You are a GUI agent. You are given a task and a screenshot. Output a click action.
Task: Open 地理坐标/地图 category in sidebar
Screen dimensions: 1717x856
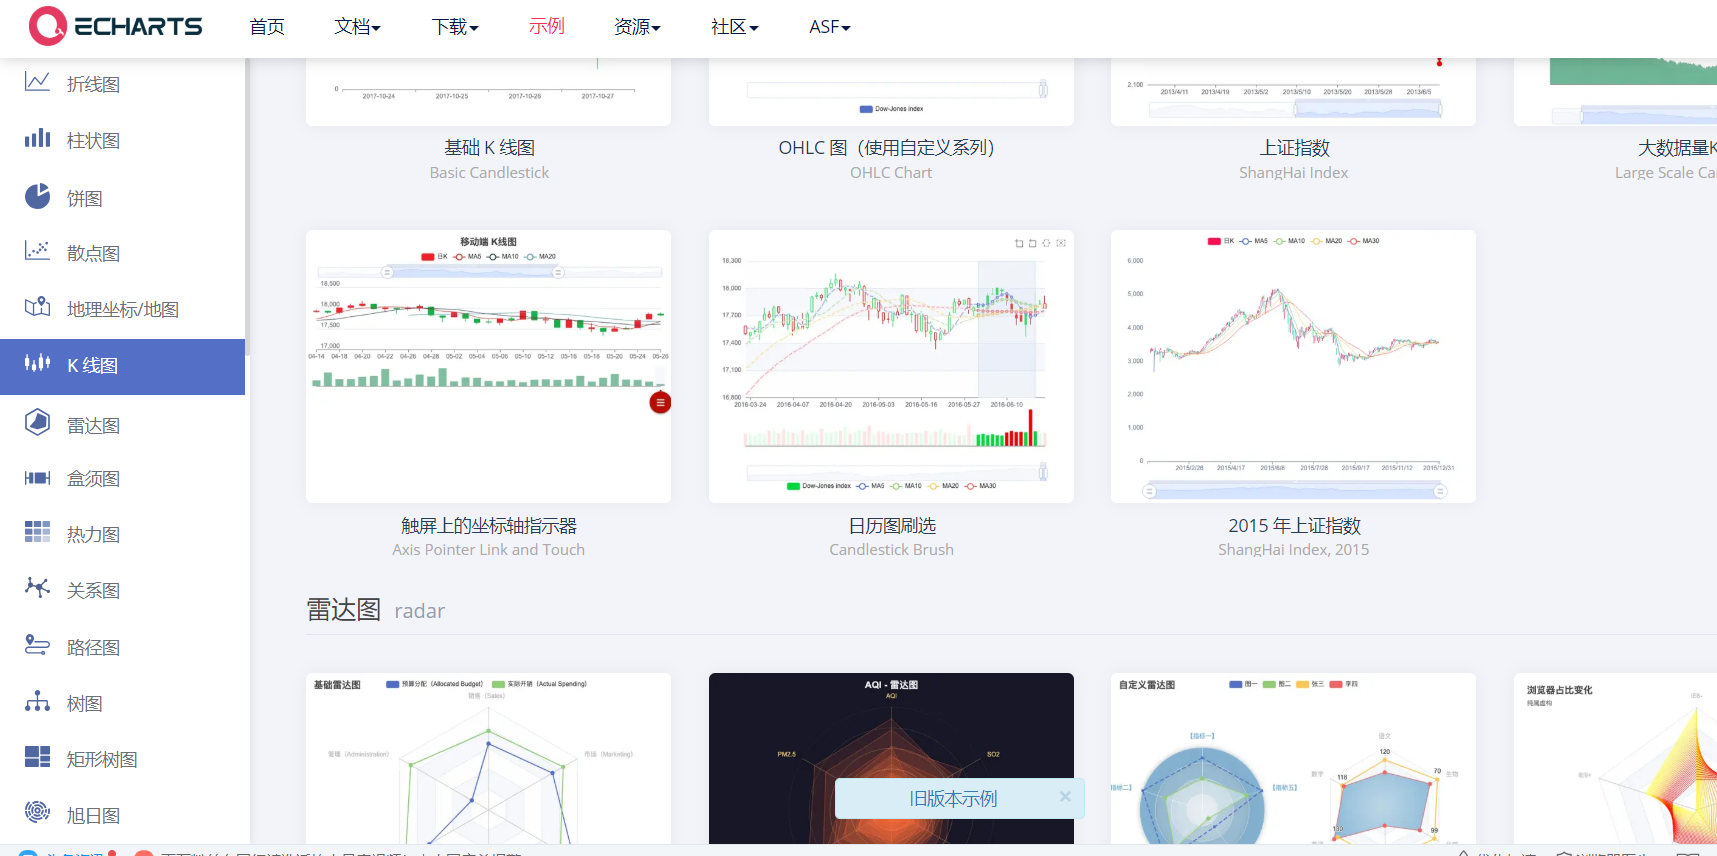(122, 309)
